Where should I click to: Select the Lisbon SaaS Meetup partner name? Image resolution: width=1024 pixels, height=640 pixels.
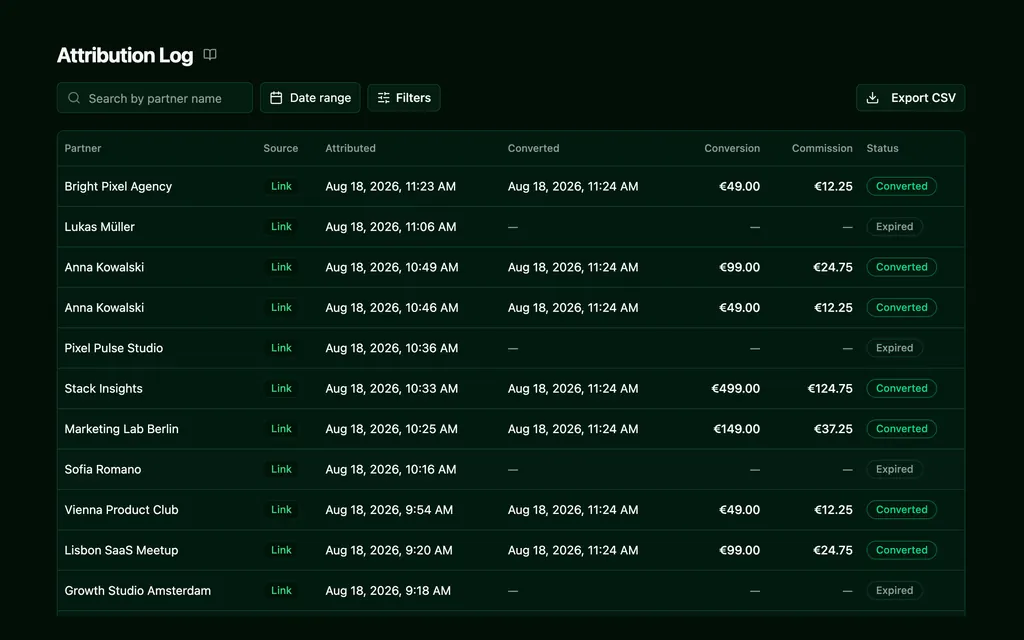[121, 551]
